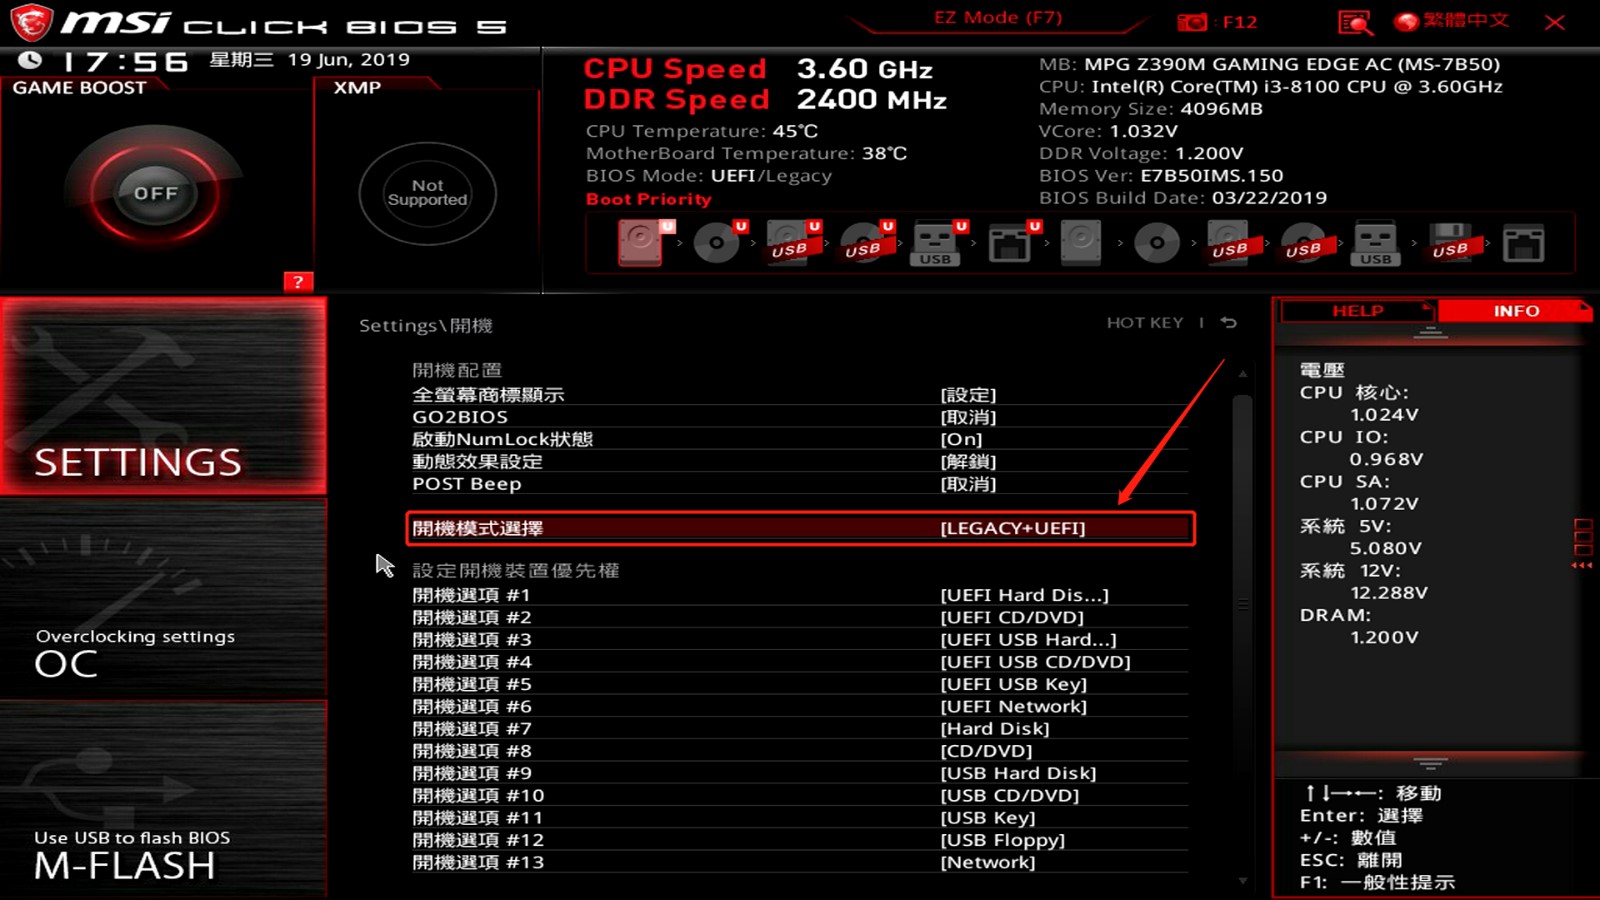Toggle the GAME BOOST OFF dial
Screen dimensions: 1600x900
point(155,193)
